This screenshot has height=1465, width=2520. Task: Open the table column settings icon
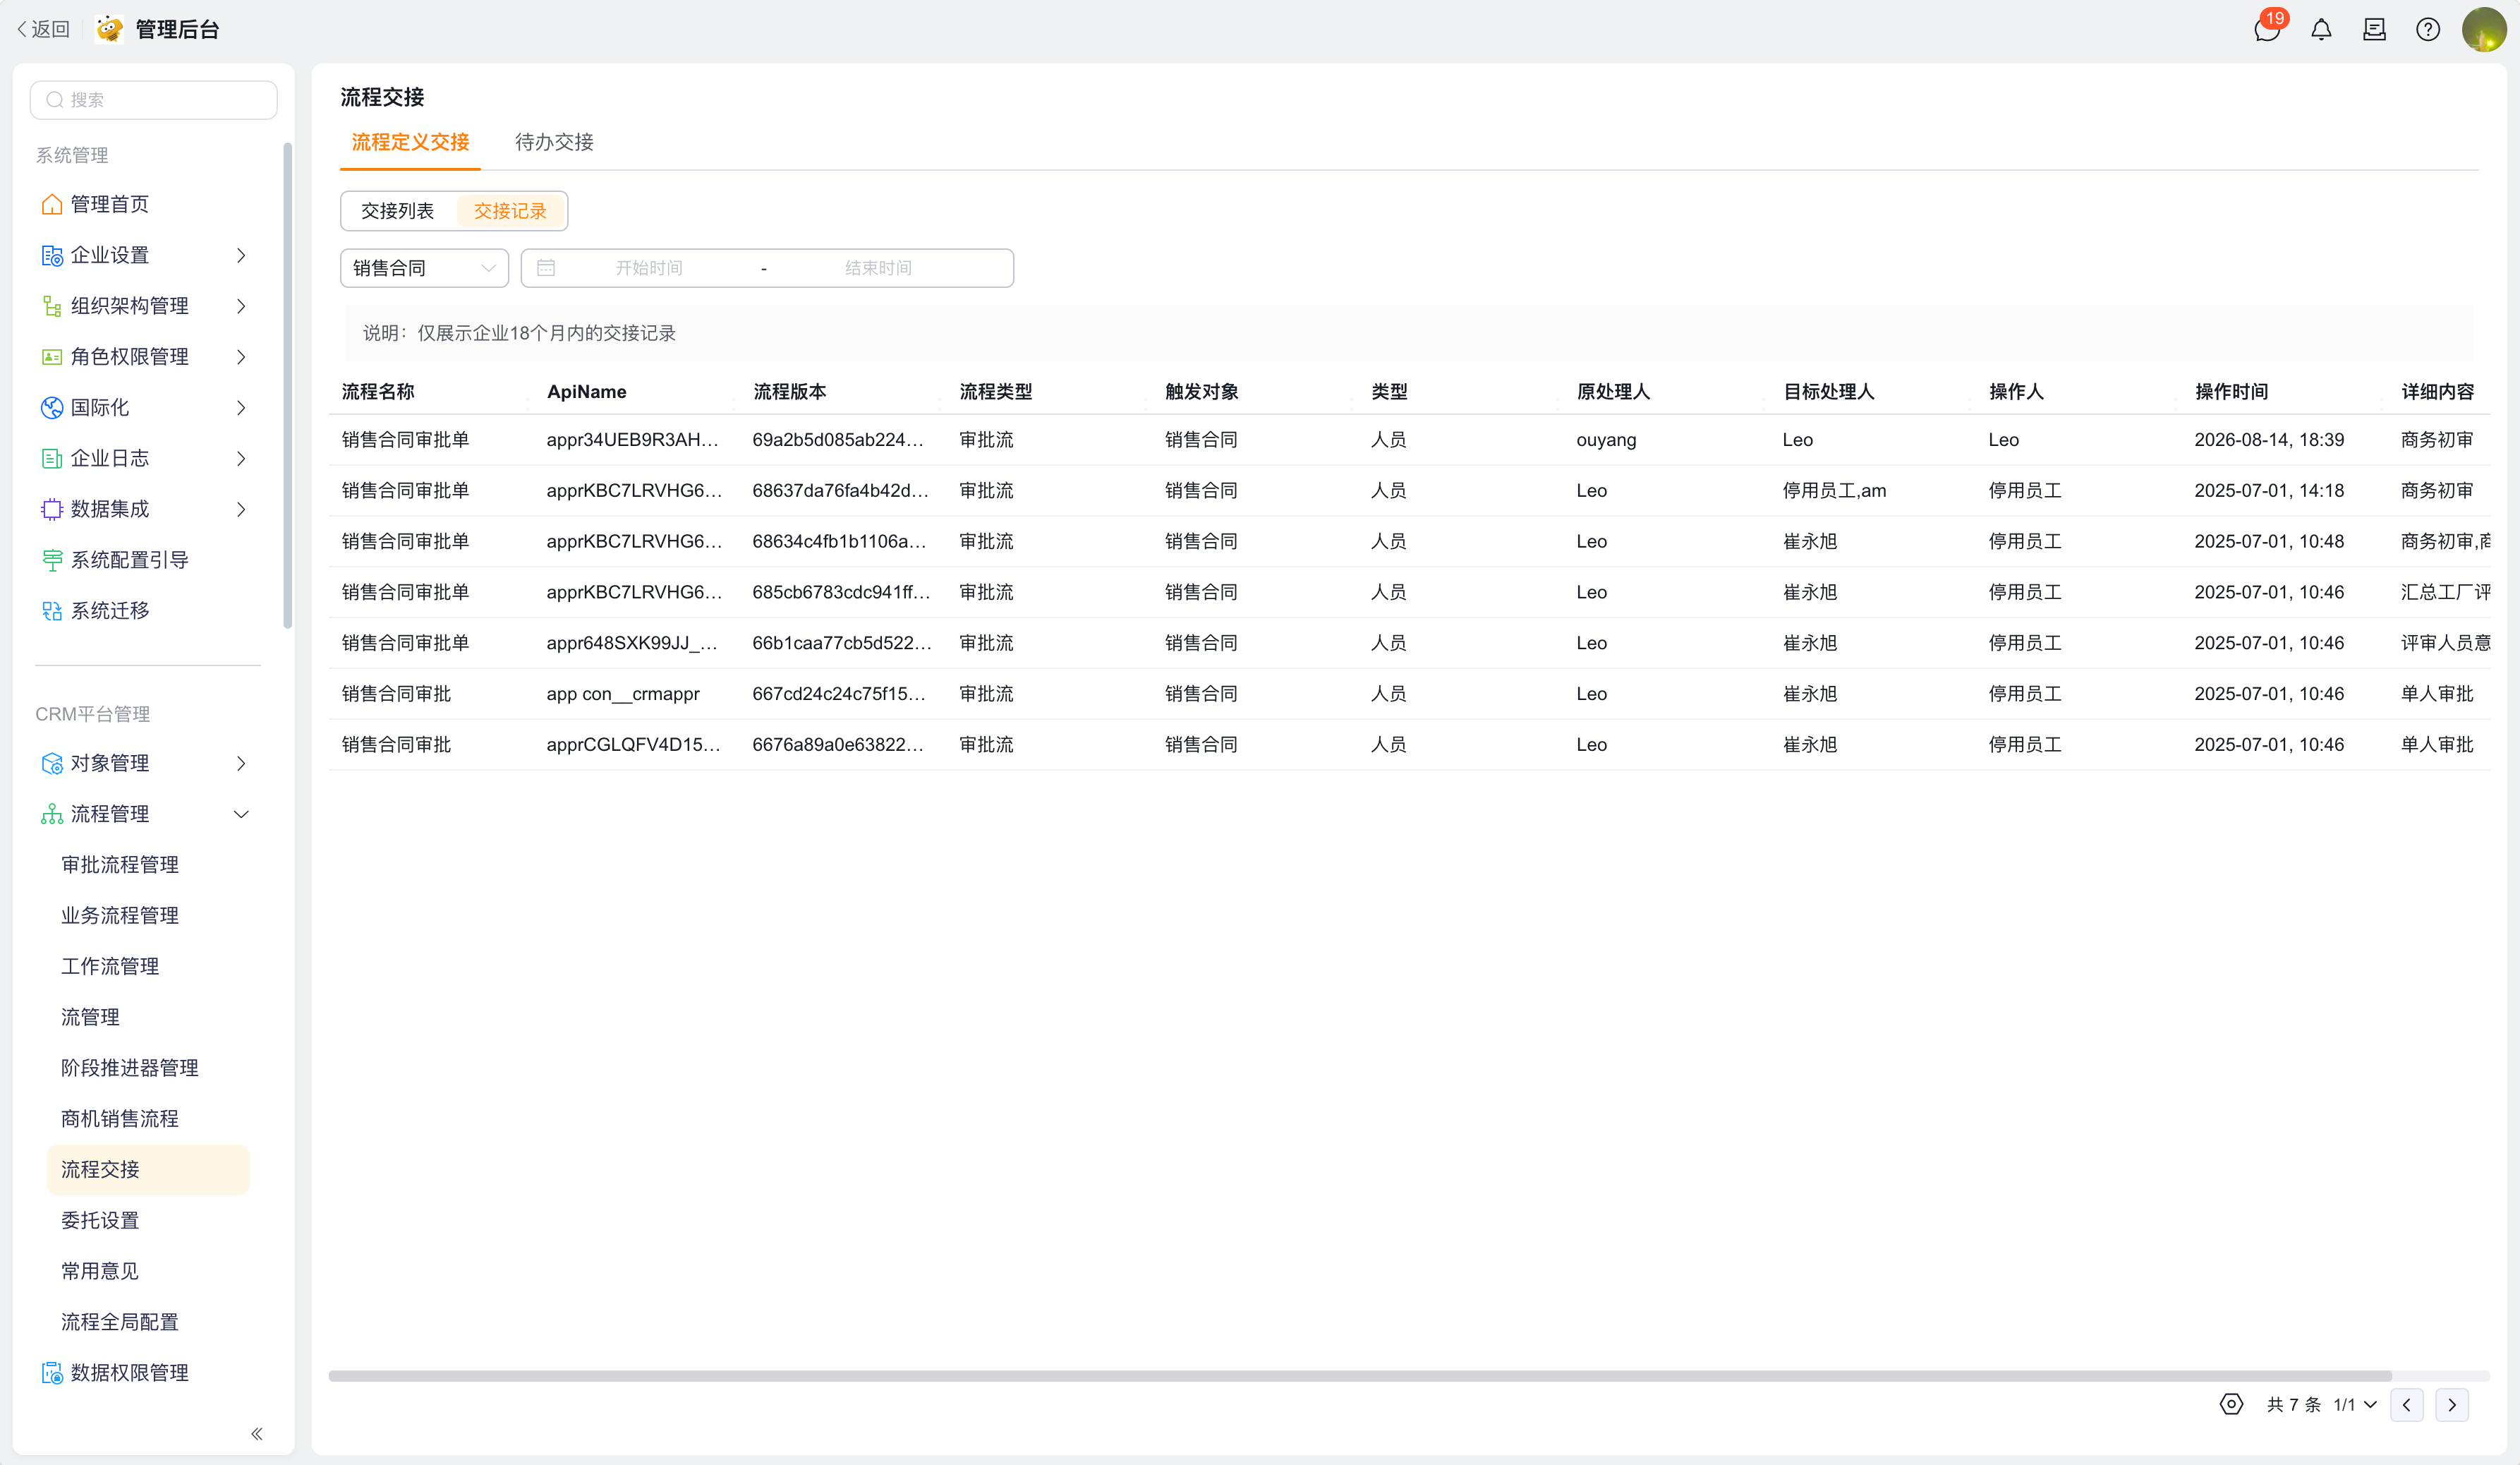pos(2231,1404)
